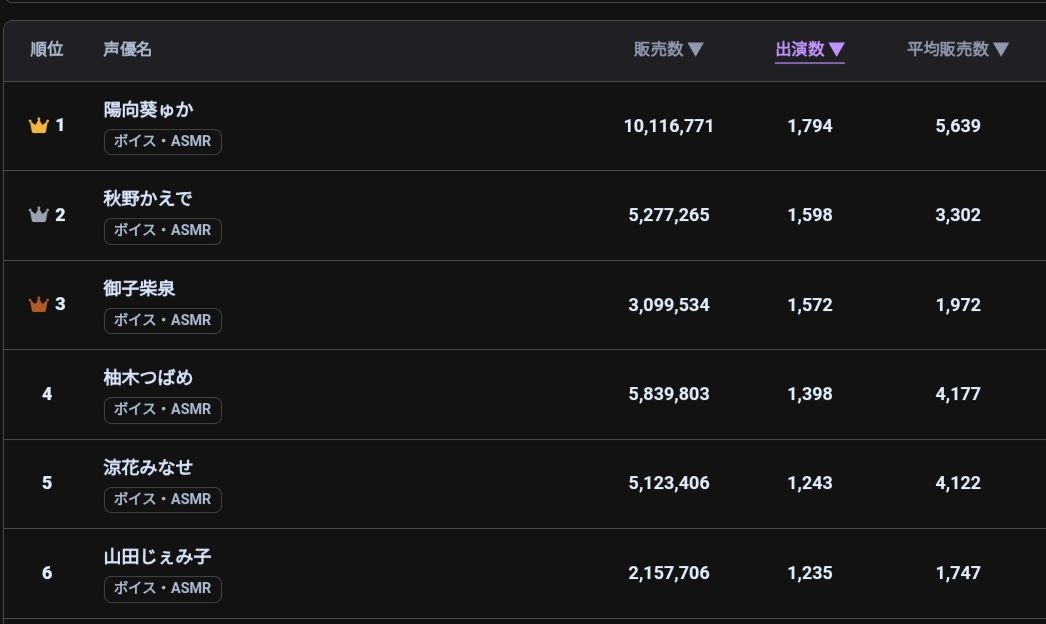Click ボイス・ASMR tag under 秋野かえで

[x=163, y=231]
